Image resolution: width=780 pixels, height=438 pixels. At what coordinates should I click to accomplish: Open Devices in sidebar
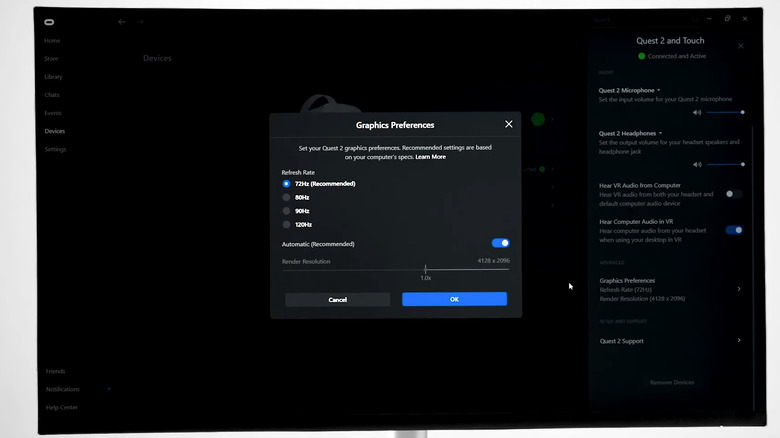[x=55, y=131]
